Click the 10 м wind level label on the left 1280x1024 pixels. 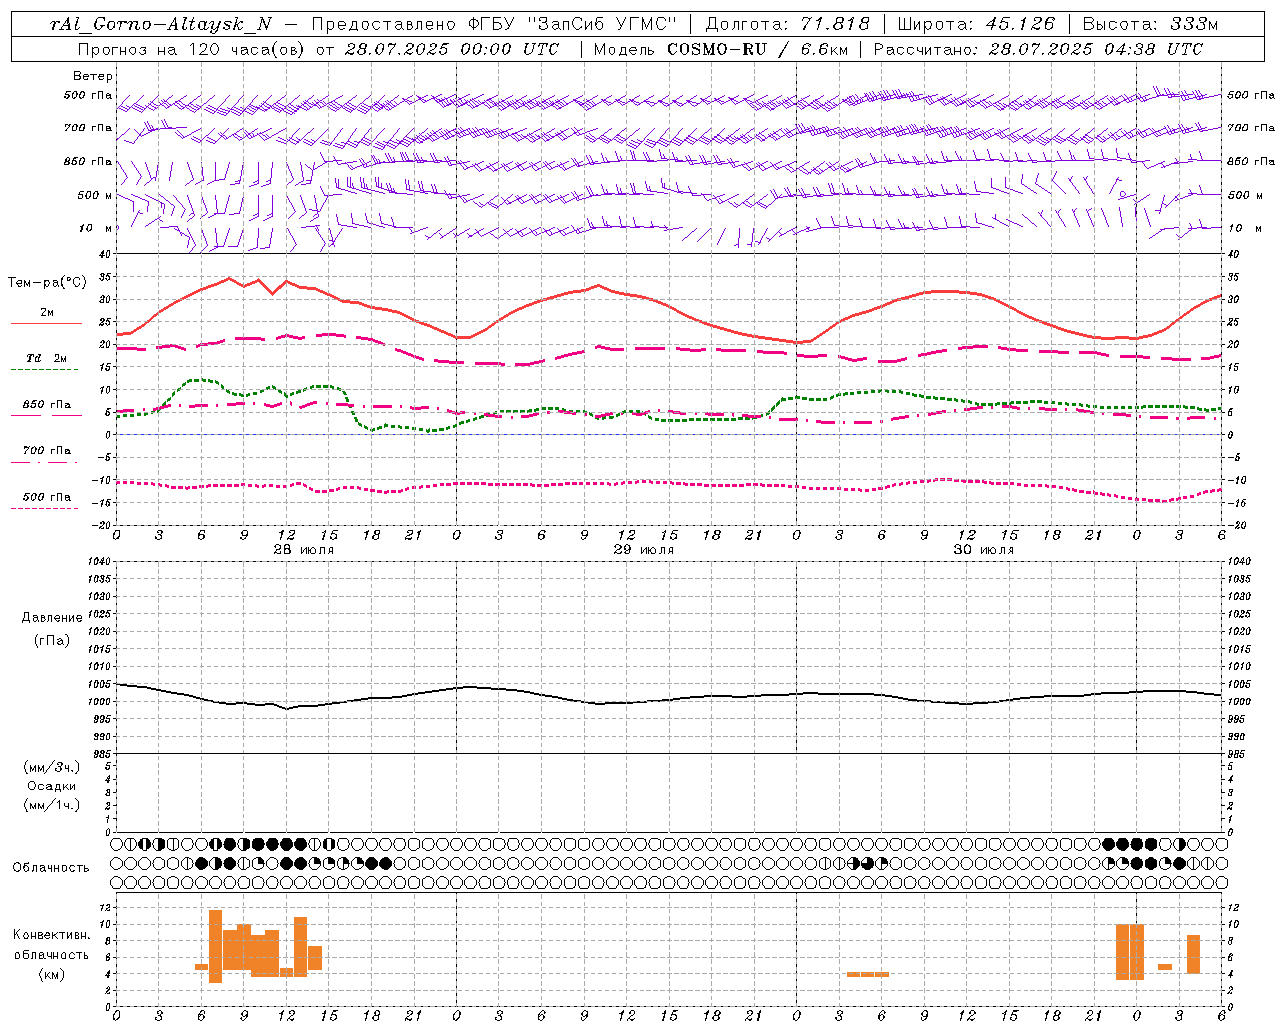[95, 228]
